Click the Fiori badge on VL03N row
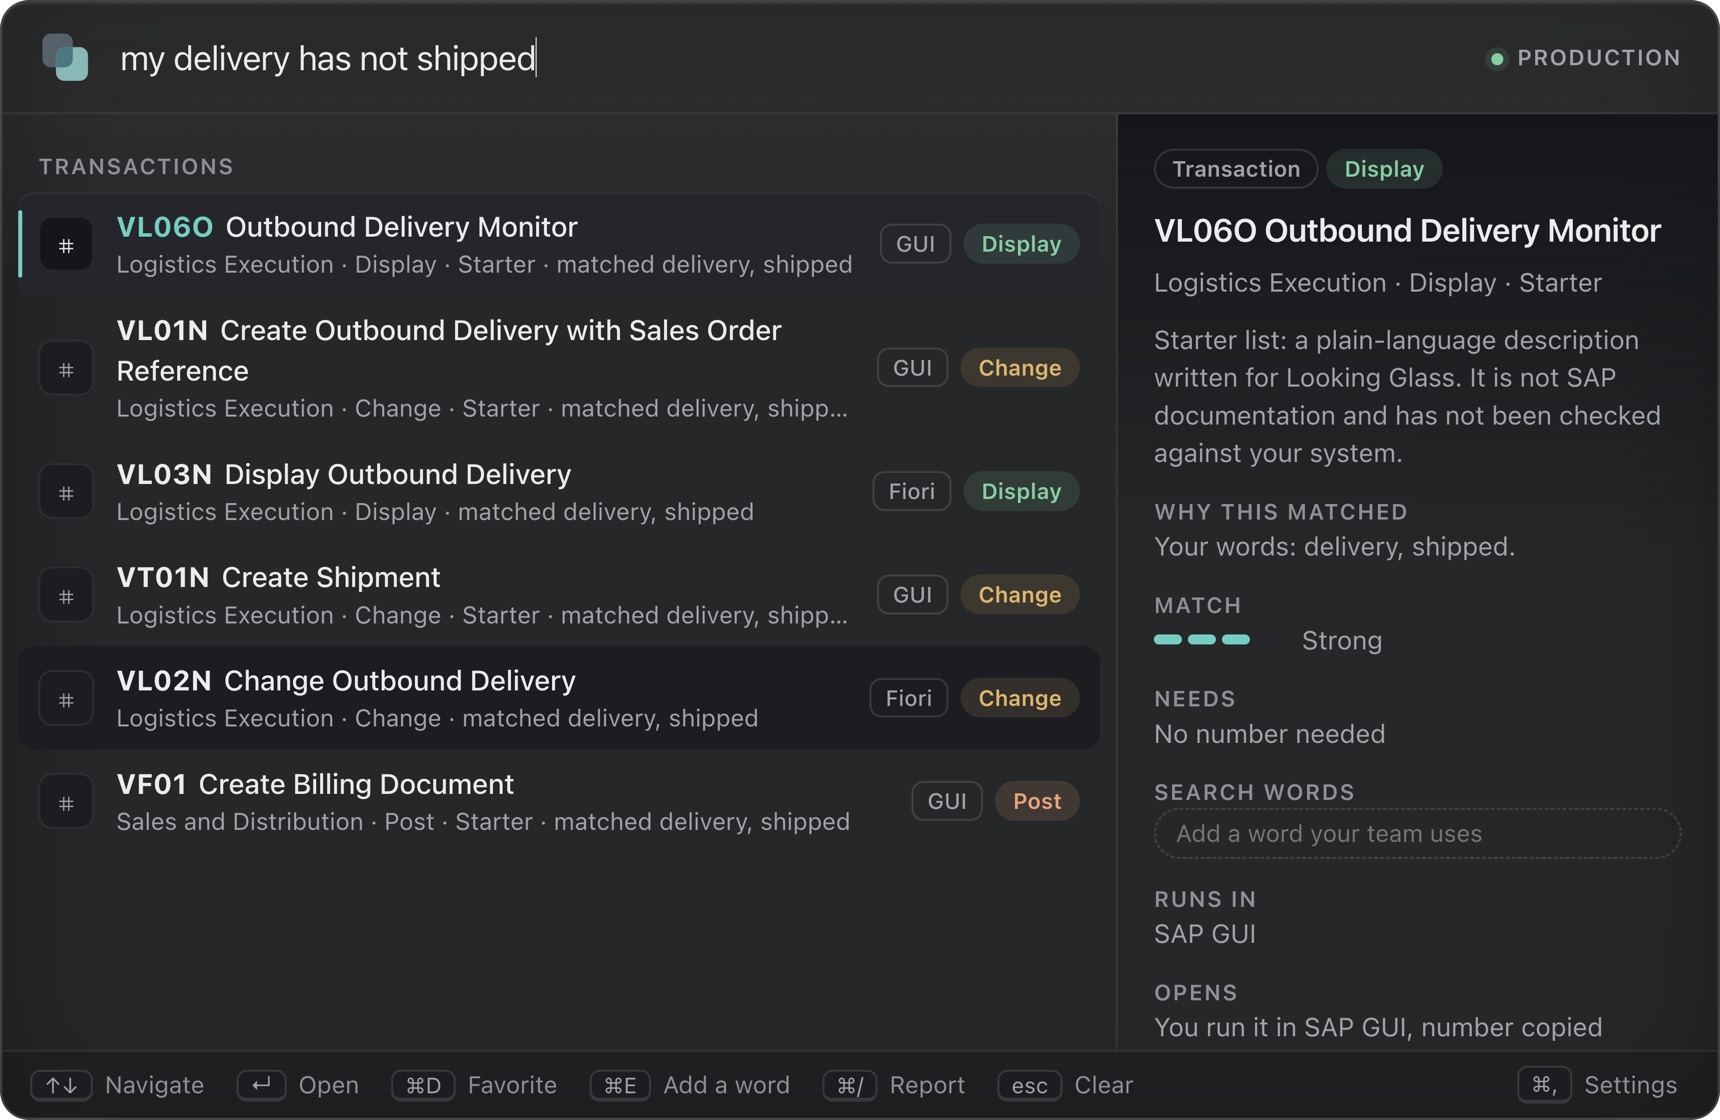Viewport: 1720px width, 1120px height. pos(911,491)
